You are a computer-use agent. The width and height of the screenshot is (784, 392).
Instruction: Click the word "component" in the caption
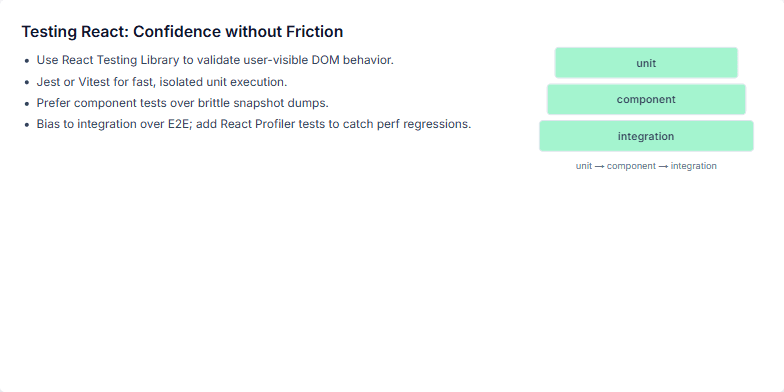pyautogui.click(x=631, y=166)
